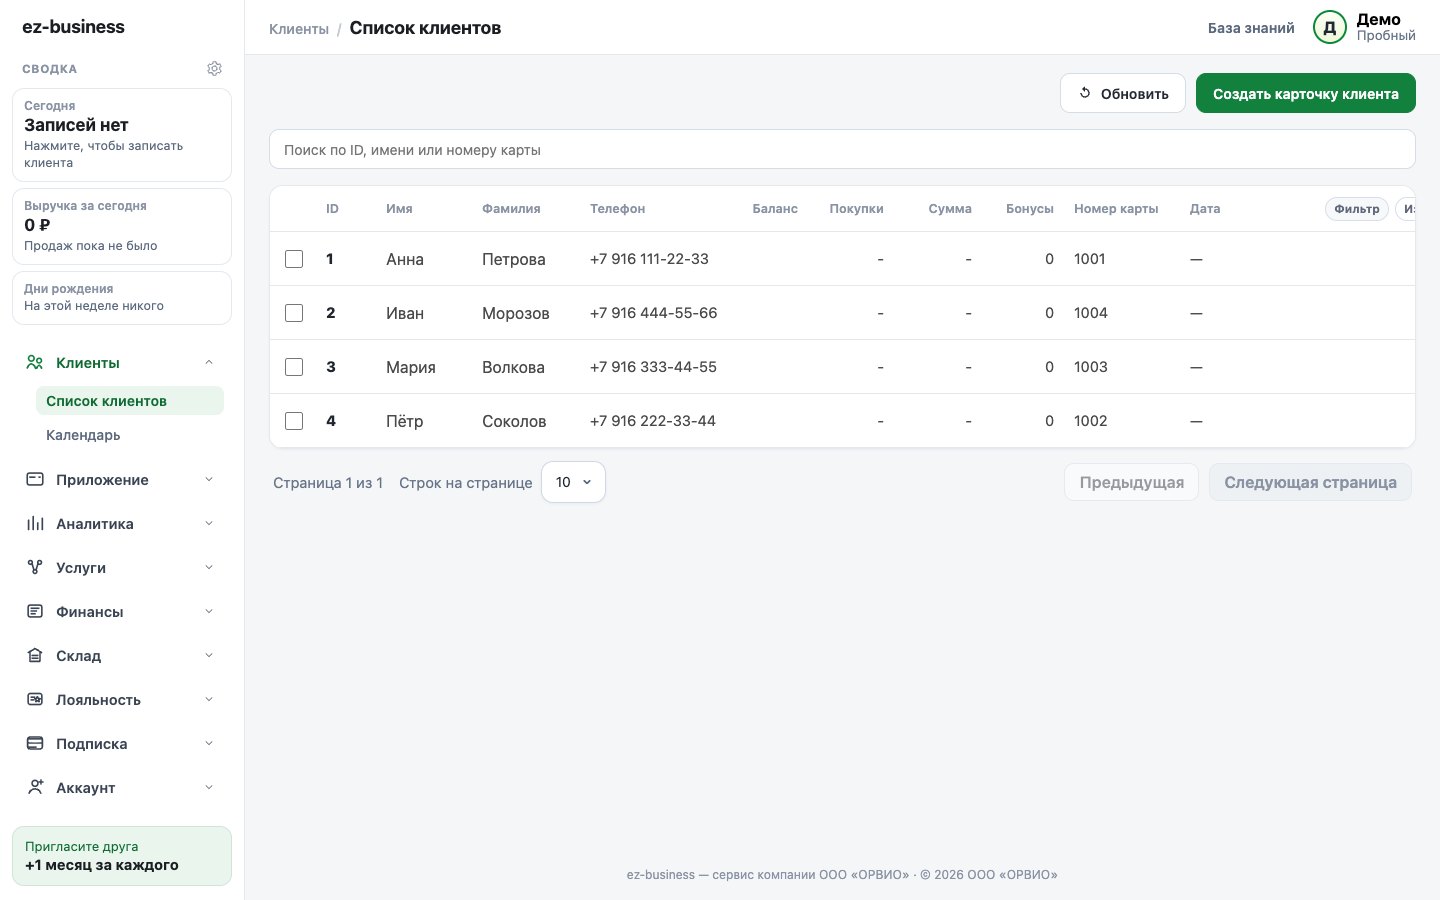Open the Выручка за сегодня card
The height and width of the screenshot is (900, 1440).
122,226
